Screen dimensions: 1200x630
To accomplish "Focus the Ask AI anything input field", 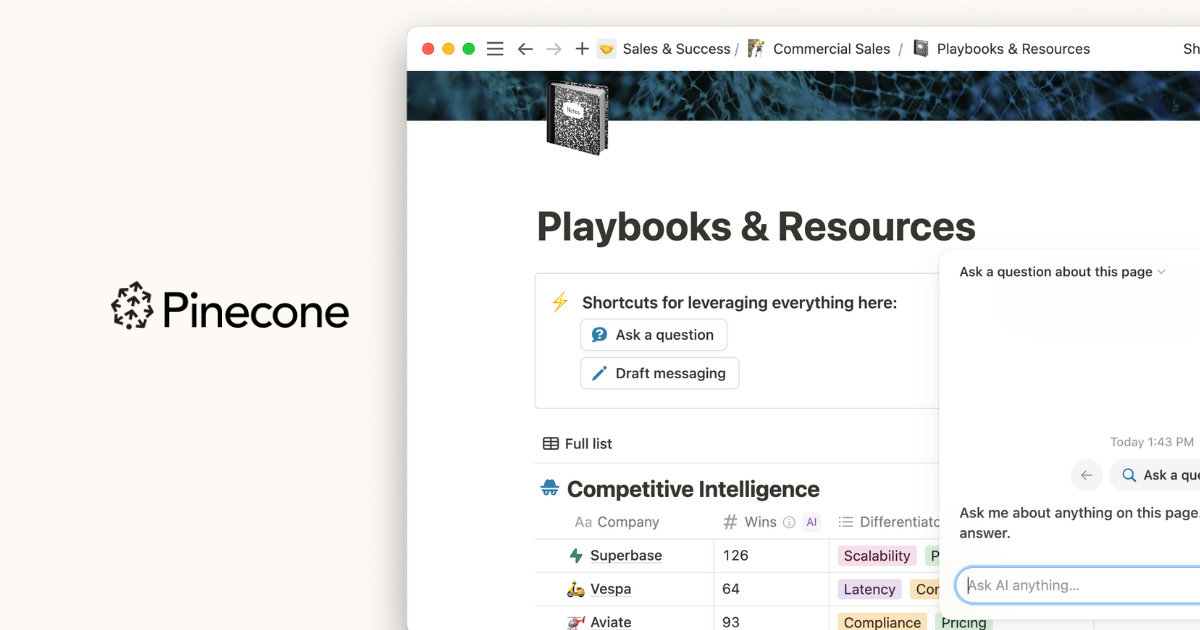I will (x=1078, y=585).
